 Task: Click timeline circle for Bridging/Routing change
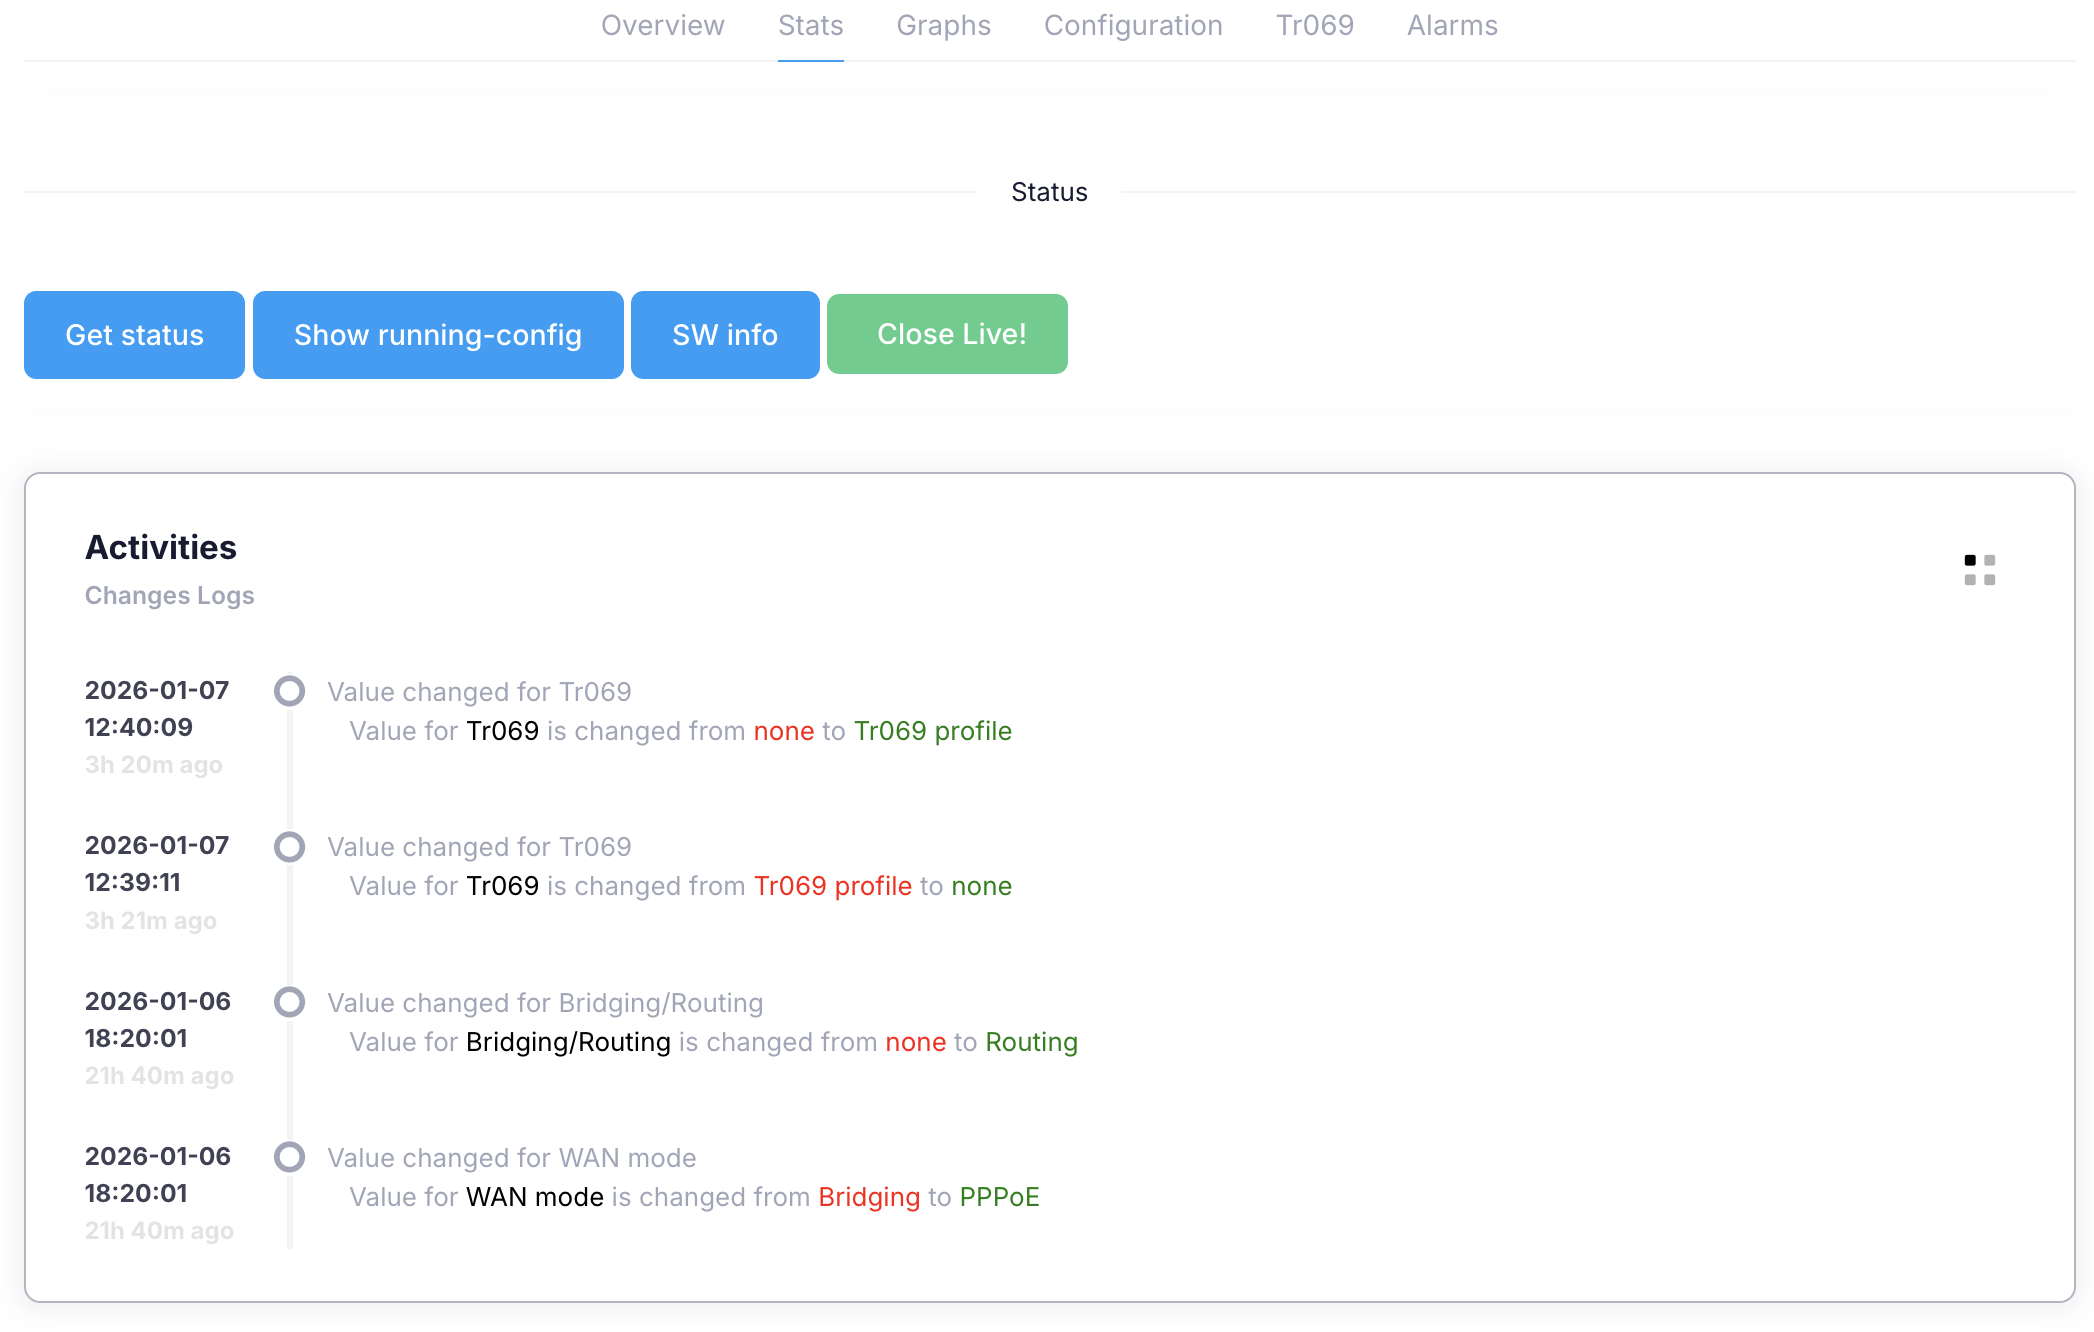(290, 1002)
